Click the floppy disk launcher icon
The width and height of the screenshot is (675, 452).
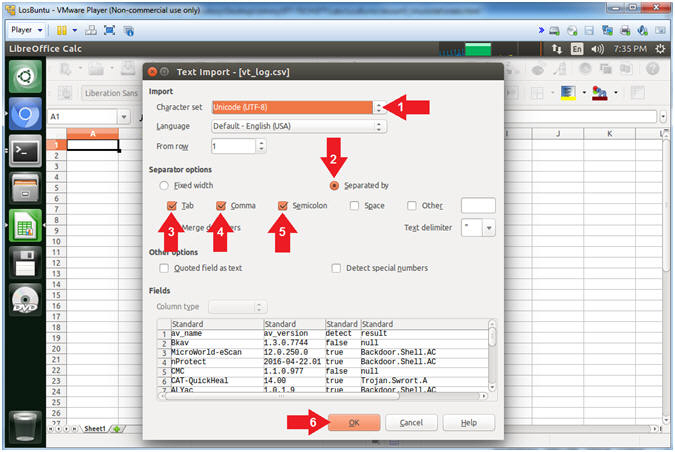pos(25,263)
